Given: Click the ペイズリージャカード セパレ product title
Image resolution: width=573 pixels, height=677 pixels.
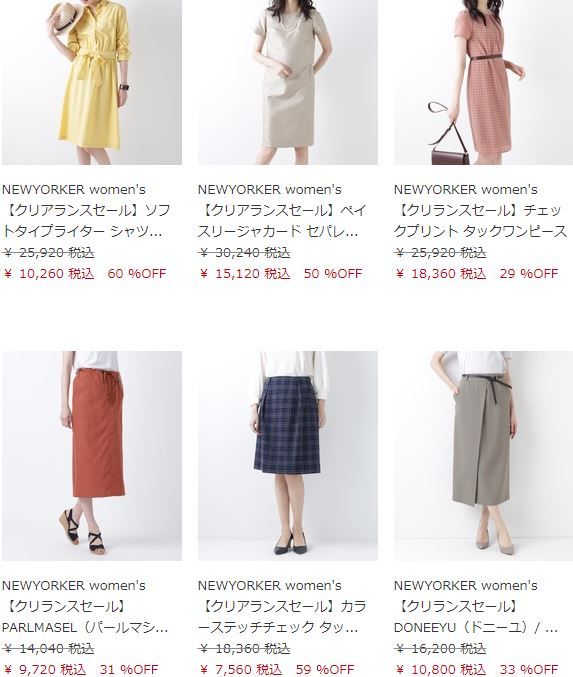Looking at the screenshot, I should pos(282,221).
